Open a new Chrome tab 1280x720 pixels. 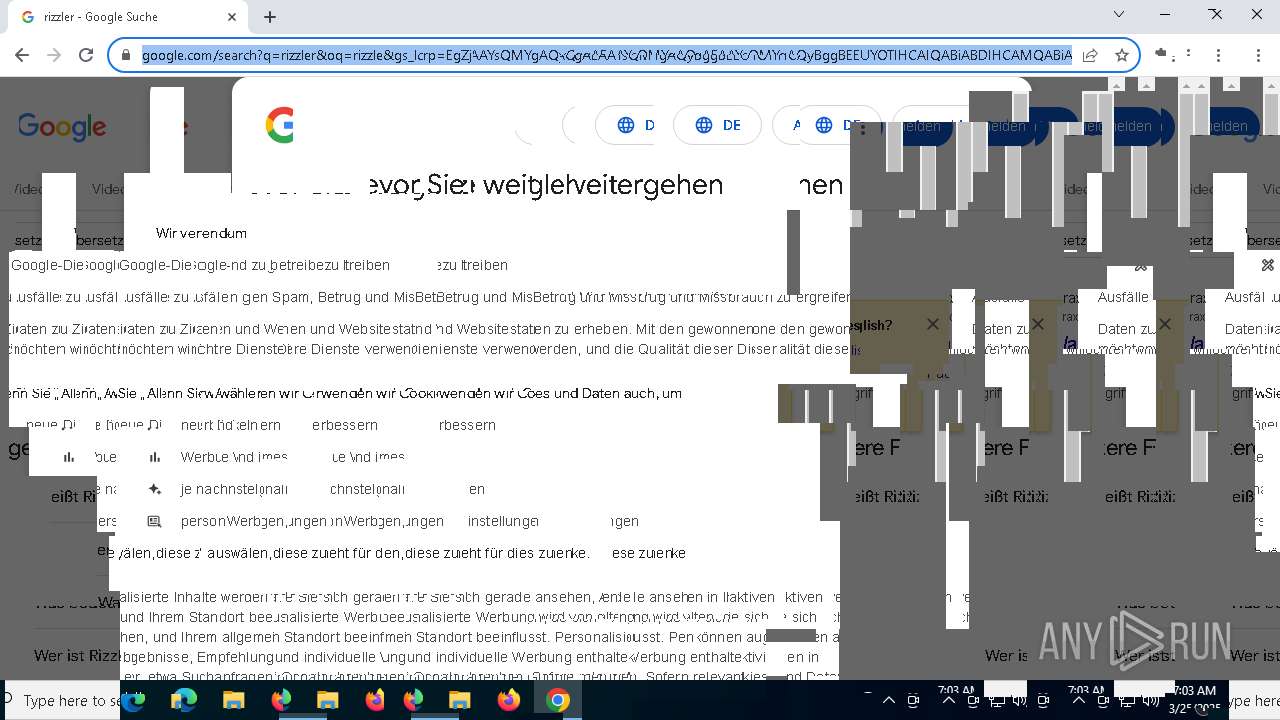[269, 17]
